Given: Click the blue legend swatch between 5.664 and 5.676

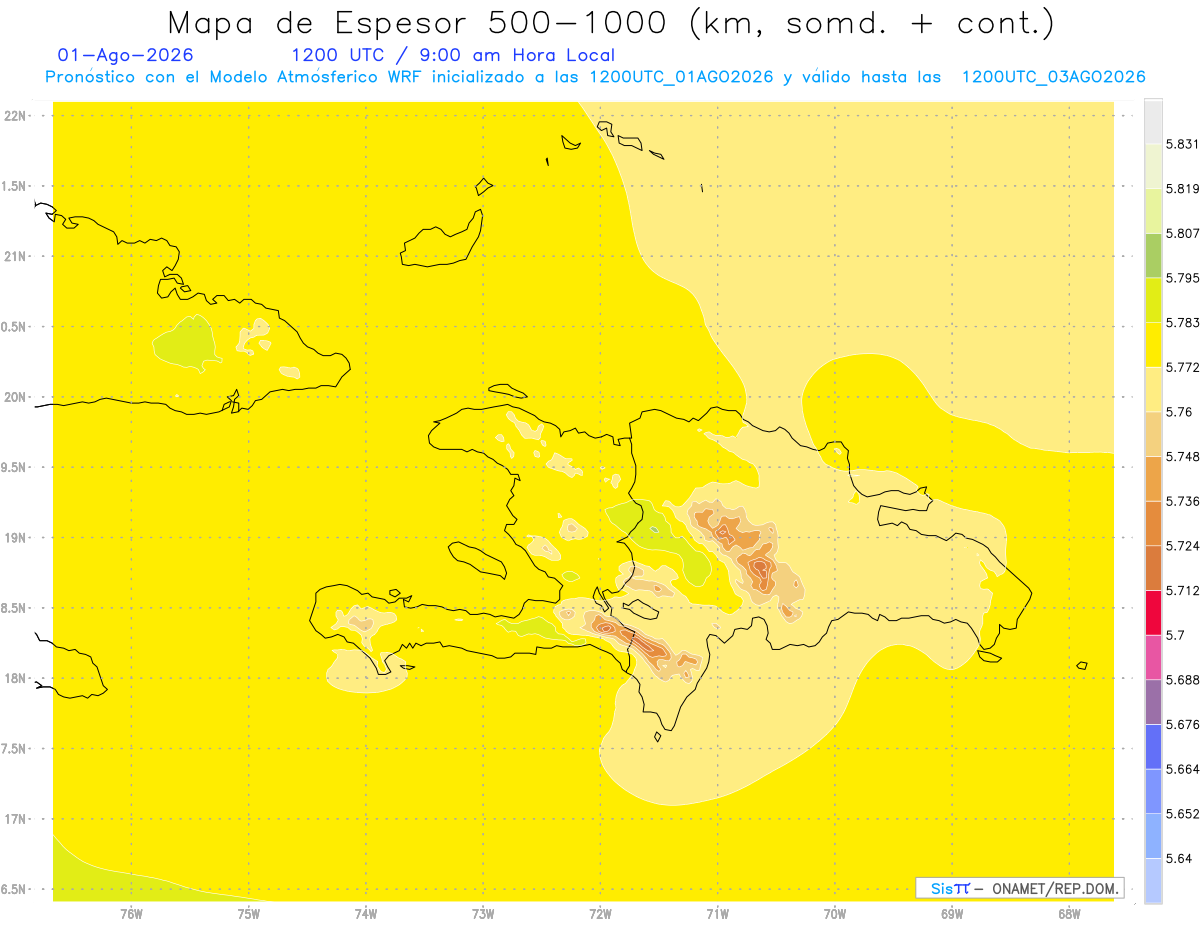Looking at the screenshot, I should tap(1153, 746).
